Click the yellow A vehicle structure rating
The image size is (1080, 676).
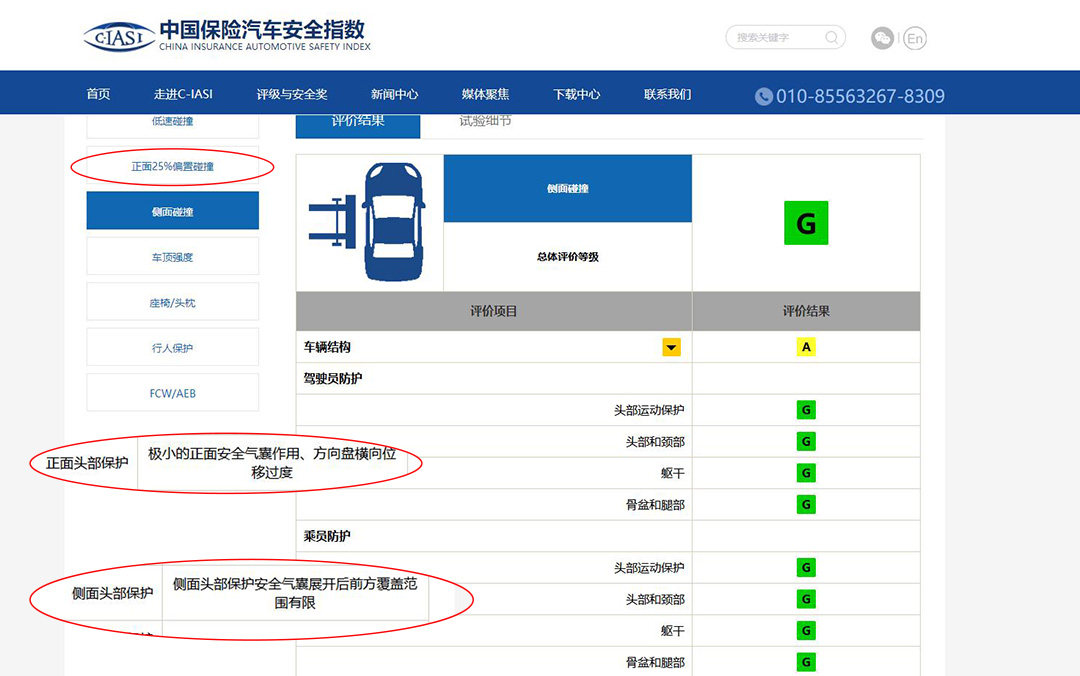(805, 347)
